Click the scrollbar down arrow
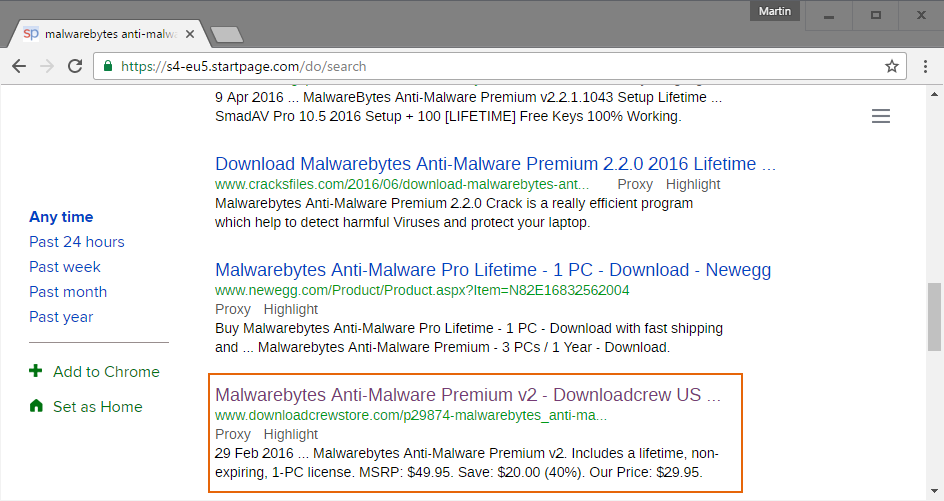This screenshot has height=501, width=944. coord(934,492)
